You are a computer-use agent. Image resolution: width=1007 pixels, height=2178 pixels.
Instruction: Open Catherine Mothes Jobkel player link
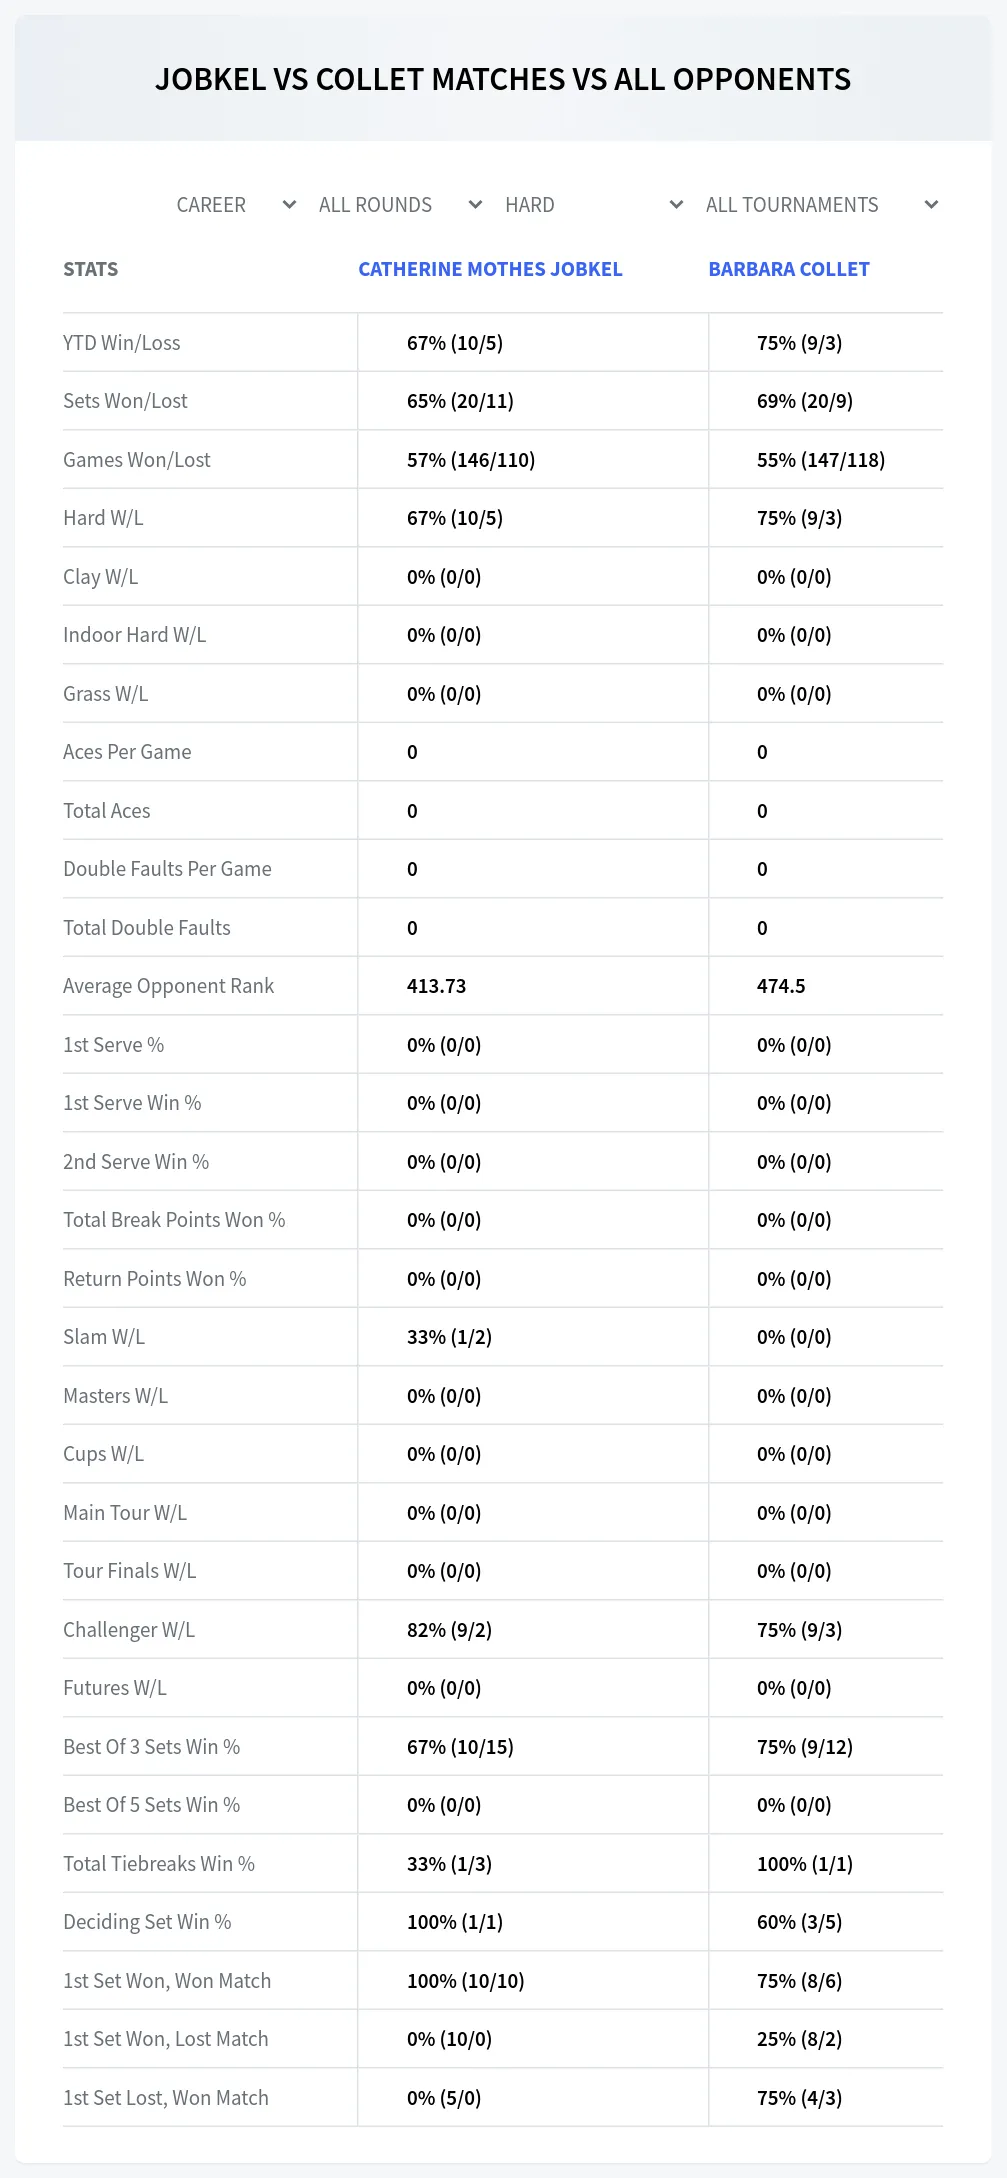(x=490, y=269)
